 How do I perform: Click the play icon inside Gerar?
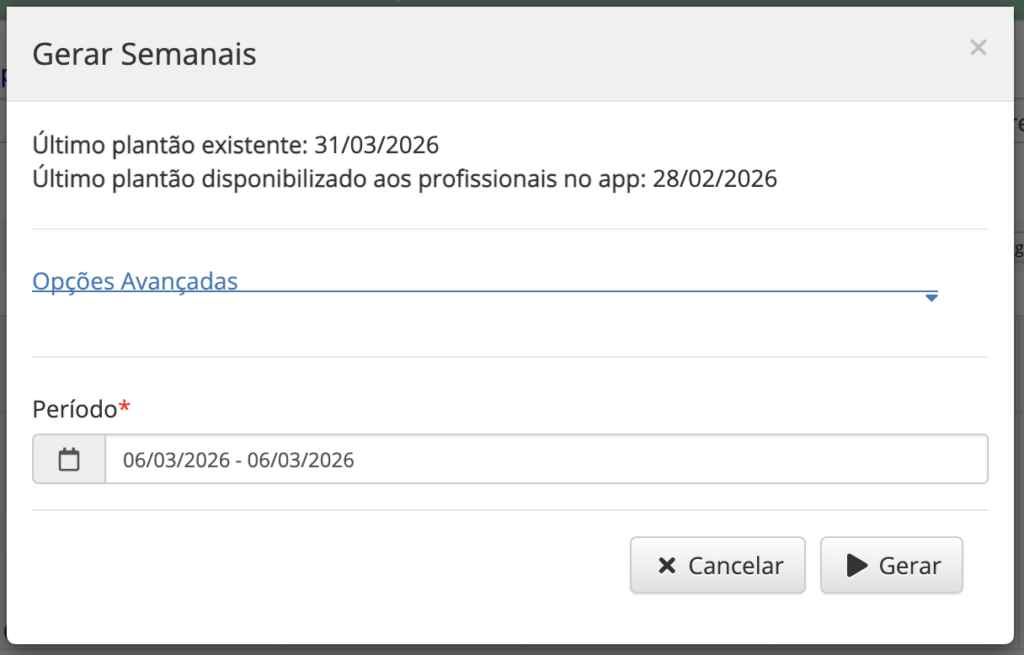pos(856,566)
